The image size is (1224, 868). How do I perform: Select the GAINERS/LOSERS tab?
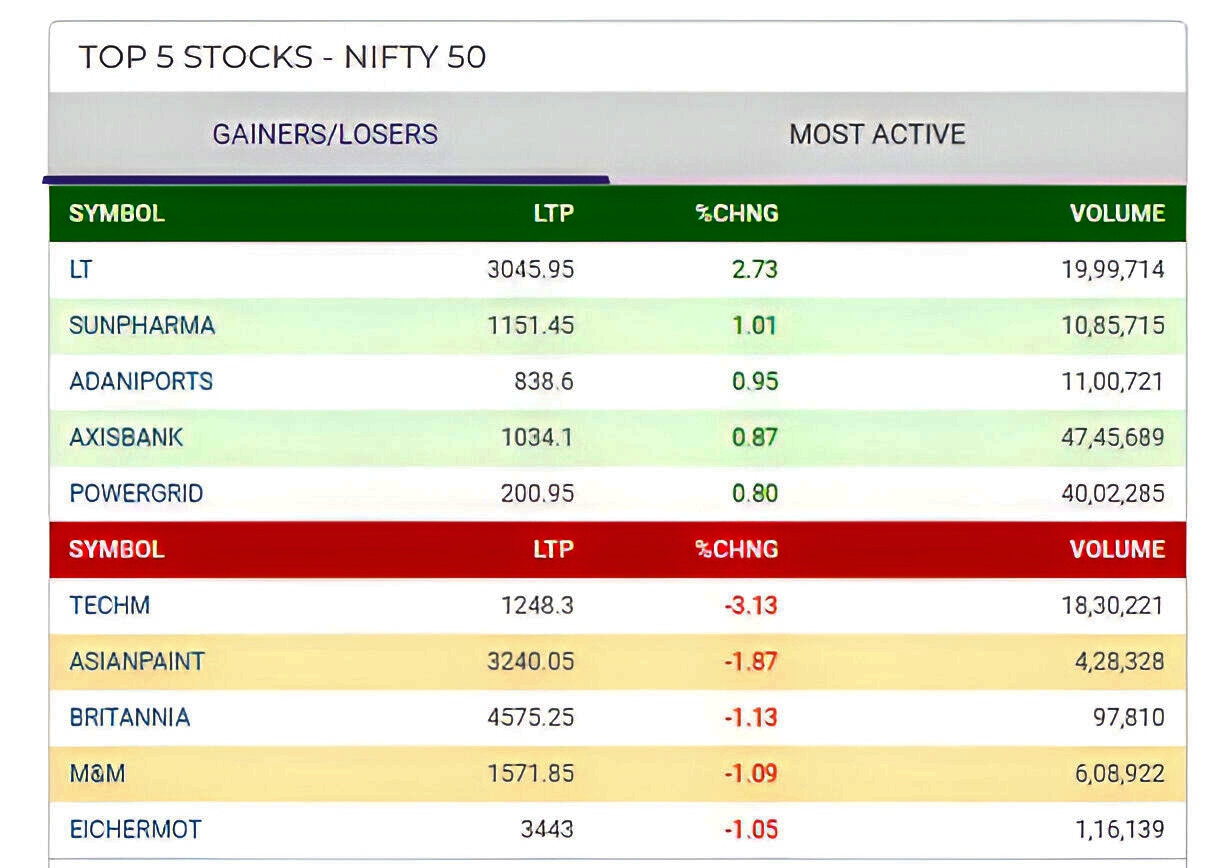(x=325, y=133)
